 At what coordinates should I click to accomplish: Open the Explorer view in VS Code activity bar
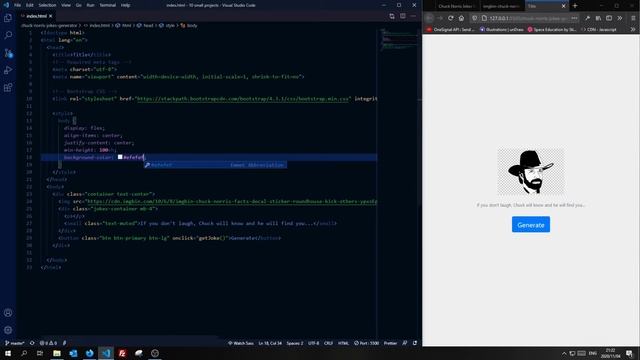[8, 18]
